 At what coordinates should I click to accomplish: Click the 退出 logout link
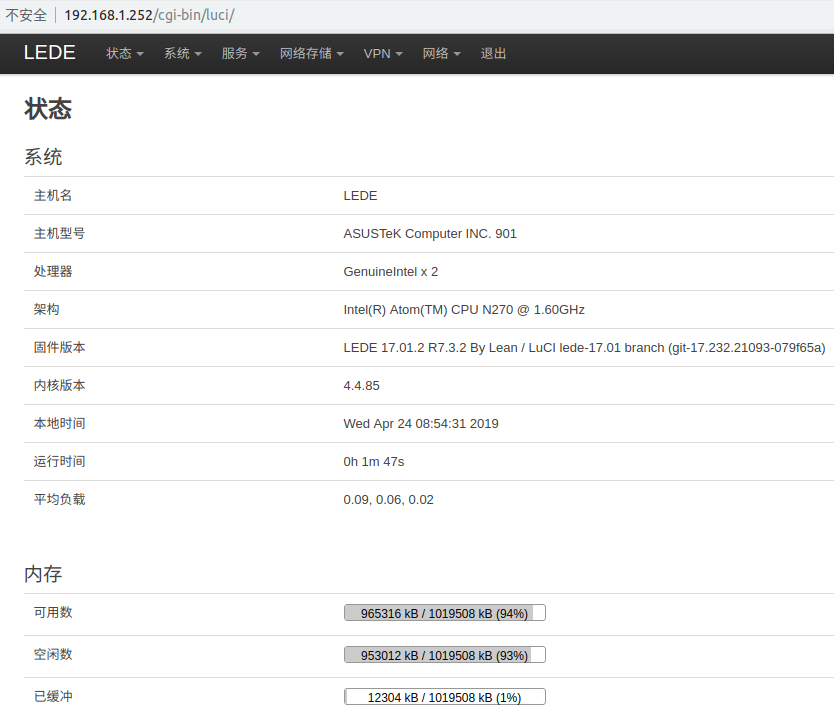tap(493, 53)
